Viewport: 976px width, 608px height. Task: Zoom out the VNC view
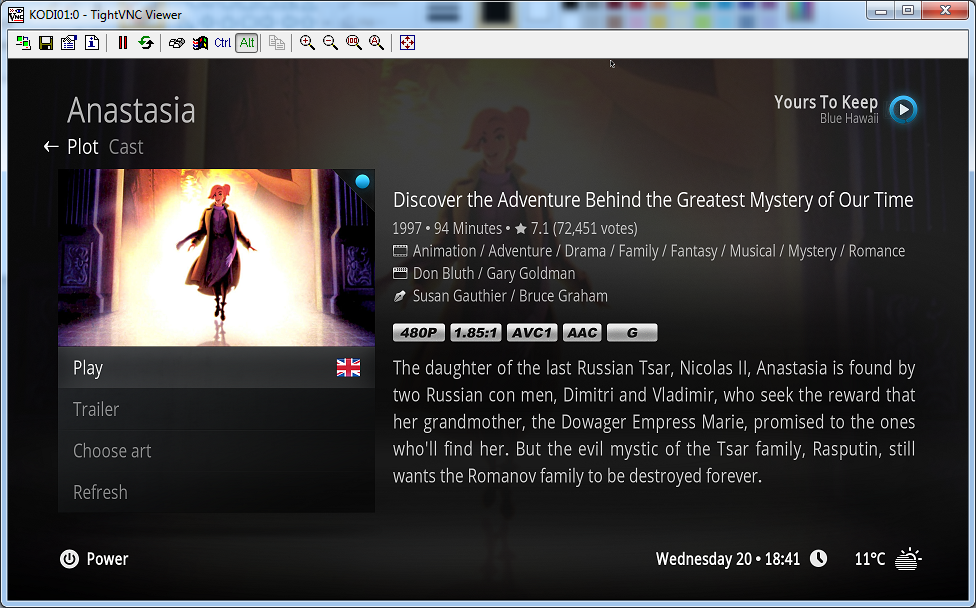[x=330, y=43]
